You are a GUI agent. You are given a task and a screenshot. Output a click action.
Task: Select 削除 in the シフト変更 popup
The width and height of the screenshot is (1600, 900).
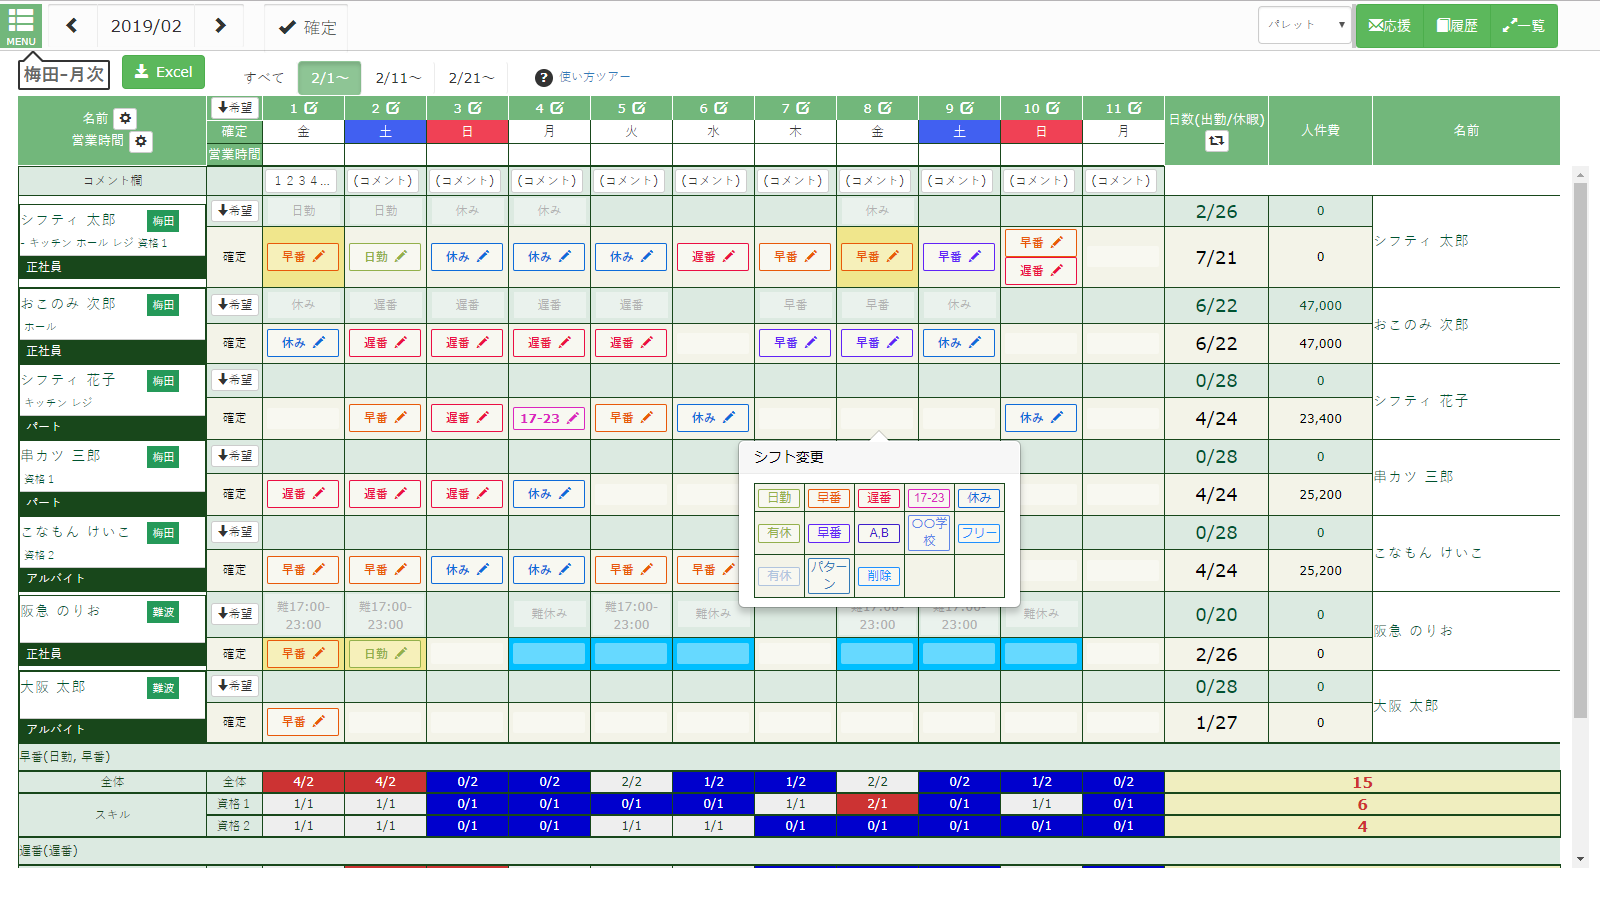[879, 576]
